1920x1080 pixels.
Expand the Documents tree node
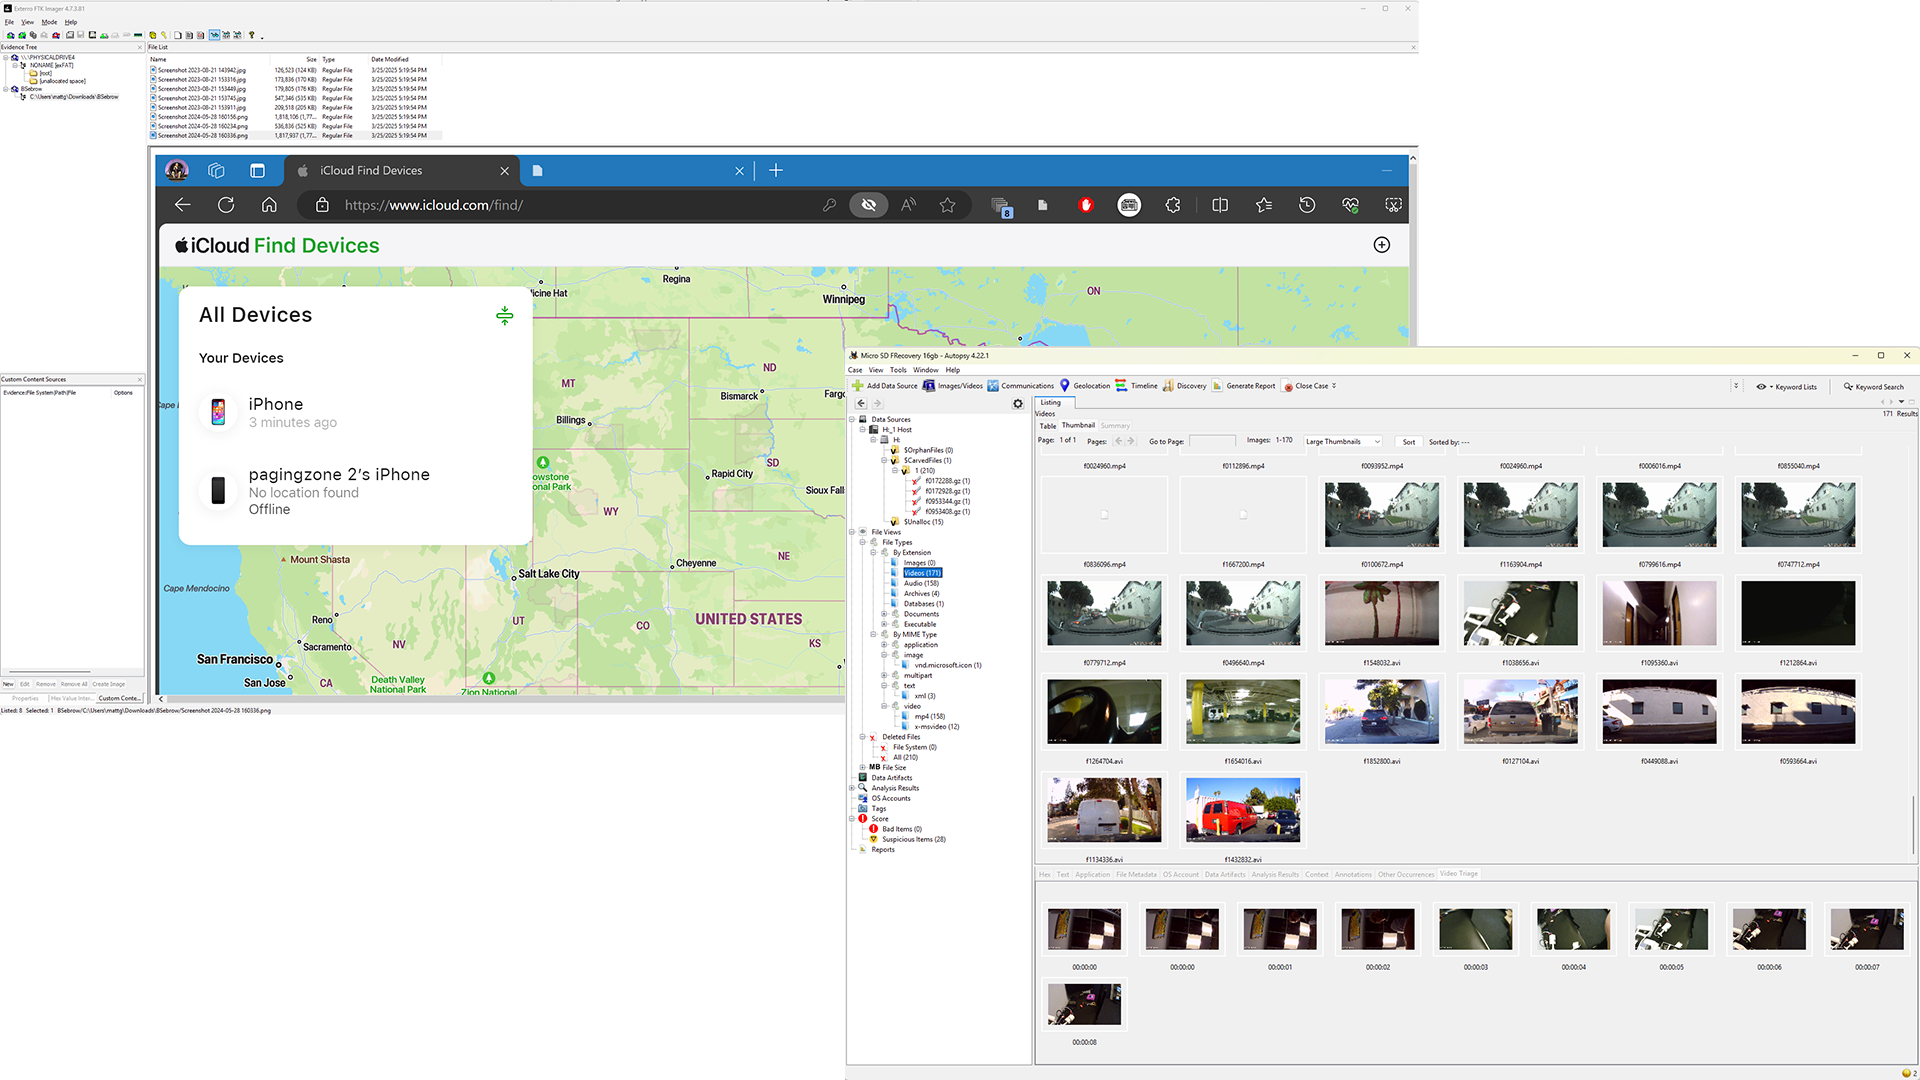point(884,614)
